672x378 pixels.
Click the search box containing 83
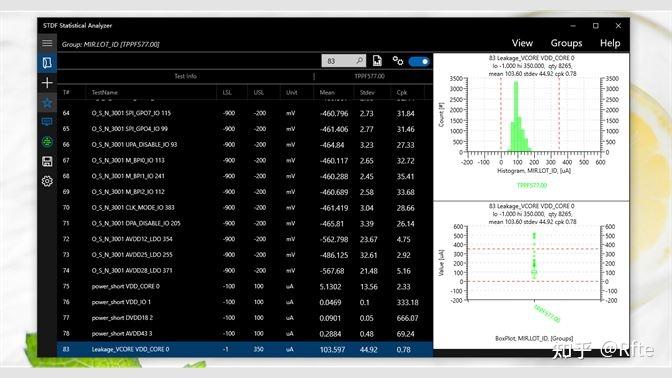coord(344,61)
